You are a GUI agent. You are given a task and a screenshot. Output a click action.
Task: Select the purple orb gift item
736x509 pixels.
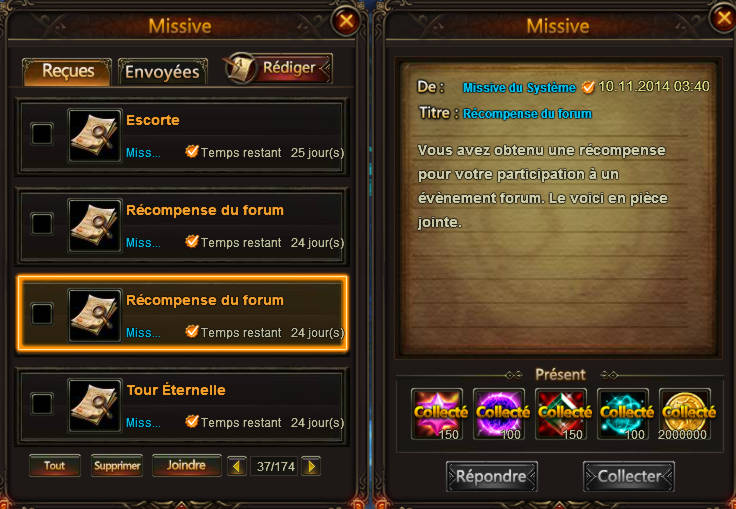pyautogui.click(x=499, y=414)
